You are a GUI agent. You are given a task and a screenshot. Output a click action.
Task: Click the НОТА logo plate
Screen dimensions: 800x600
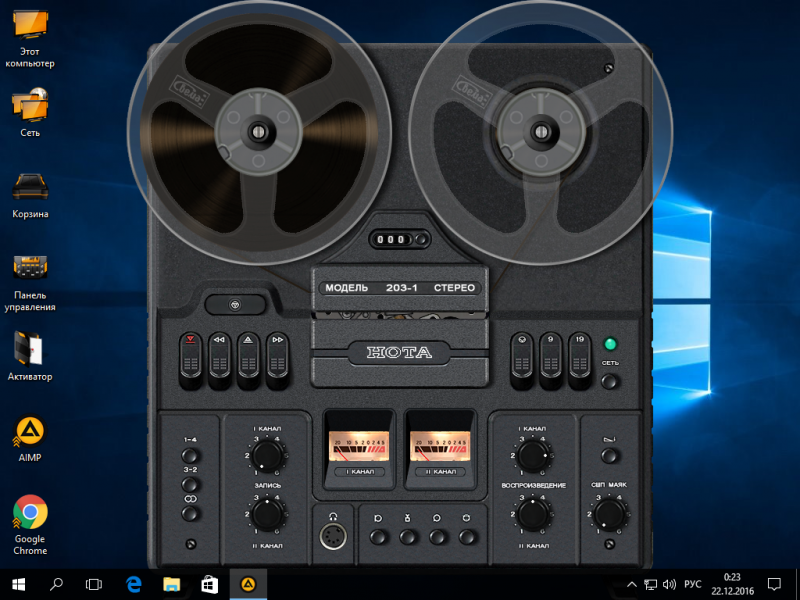[399, 353]
